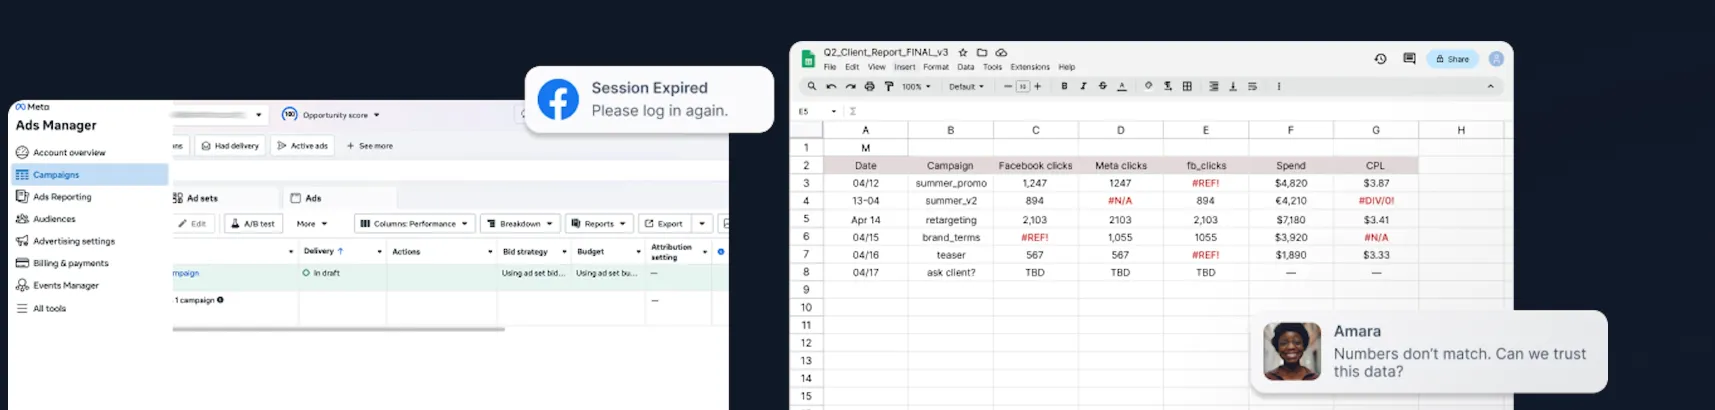Open the text color picker
The width and height of the screenshot is (1715, 410).
(x=1122, y=87)
